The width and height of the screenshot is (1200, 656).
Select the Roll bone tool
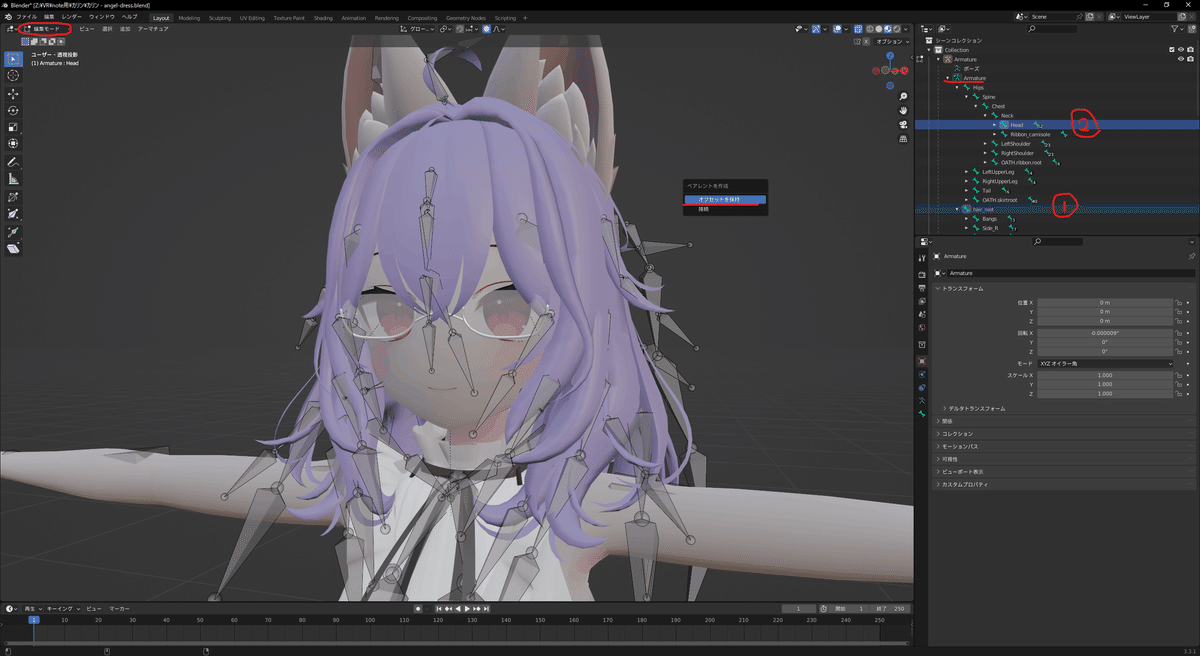(13, 197)
